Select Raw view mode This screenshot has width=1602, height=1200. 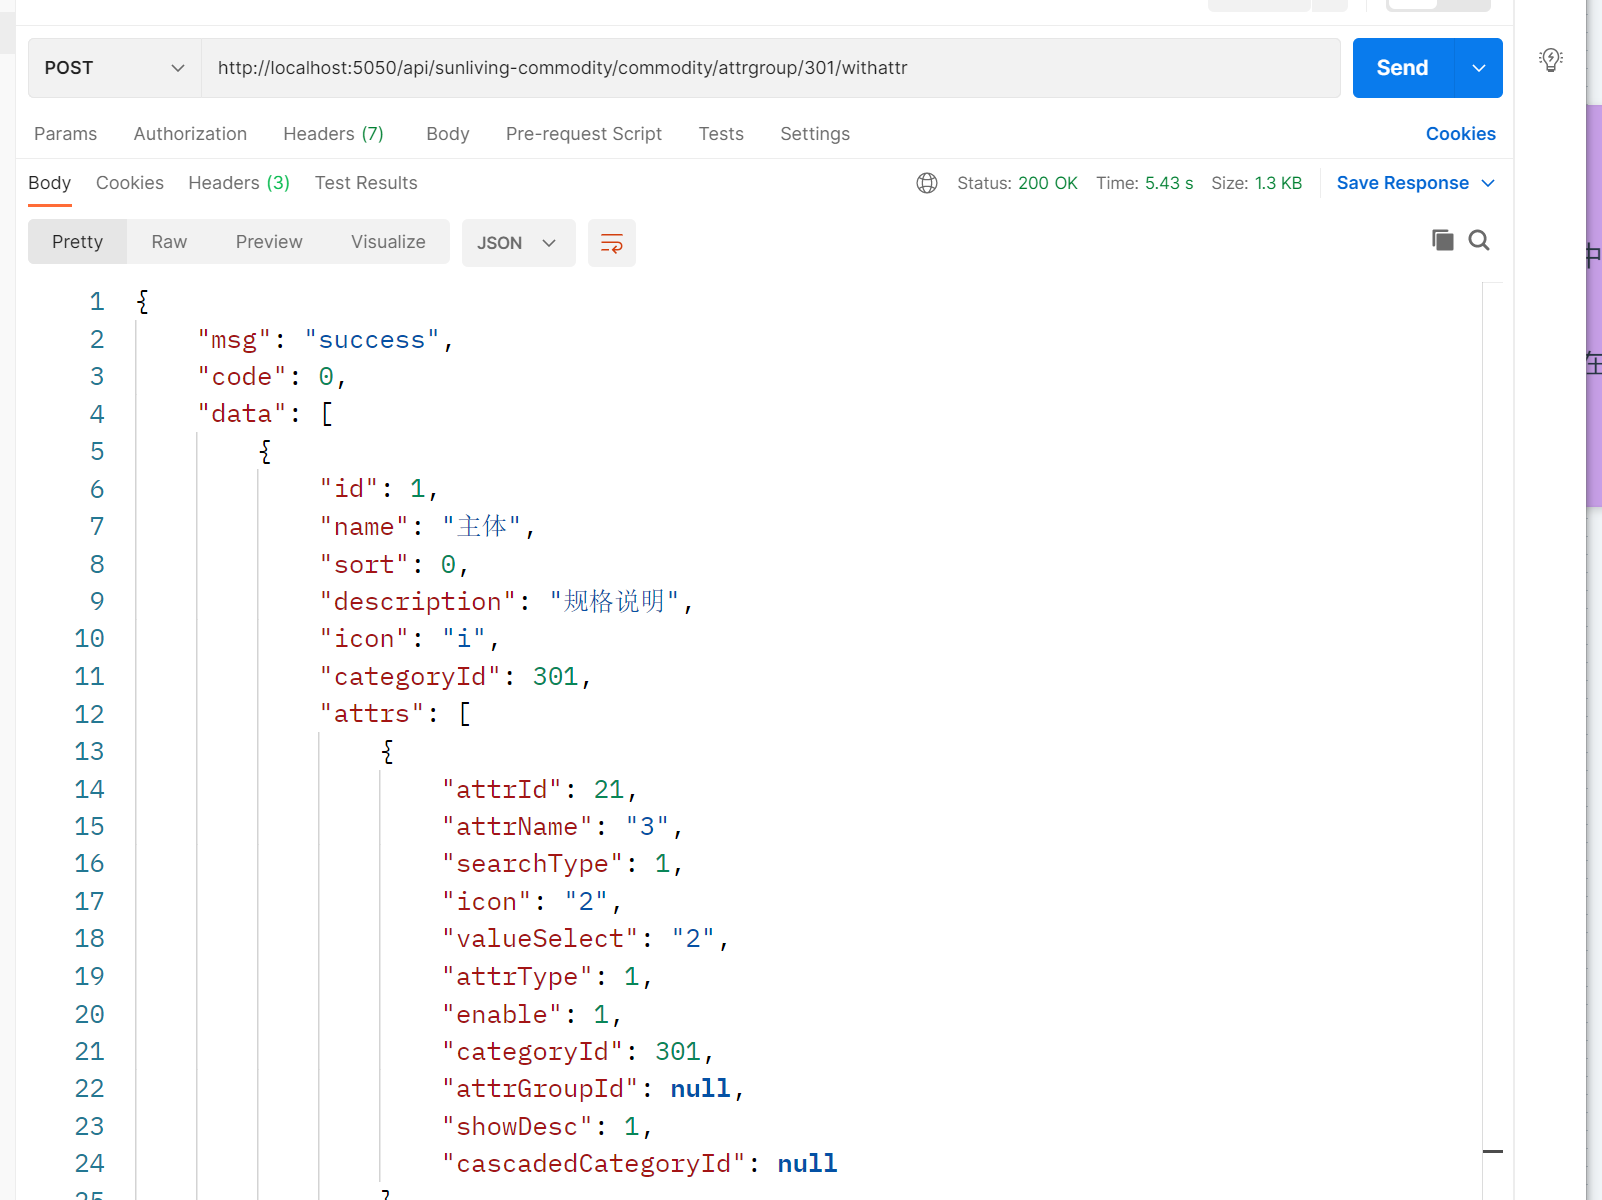point(169,242)
